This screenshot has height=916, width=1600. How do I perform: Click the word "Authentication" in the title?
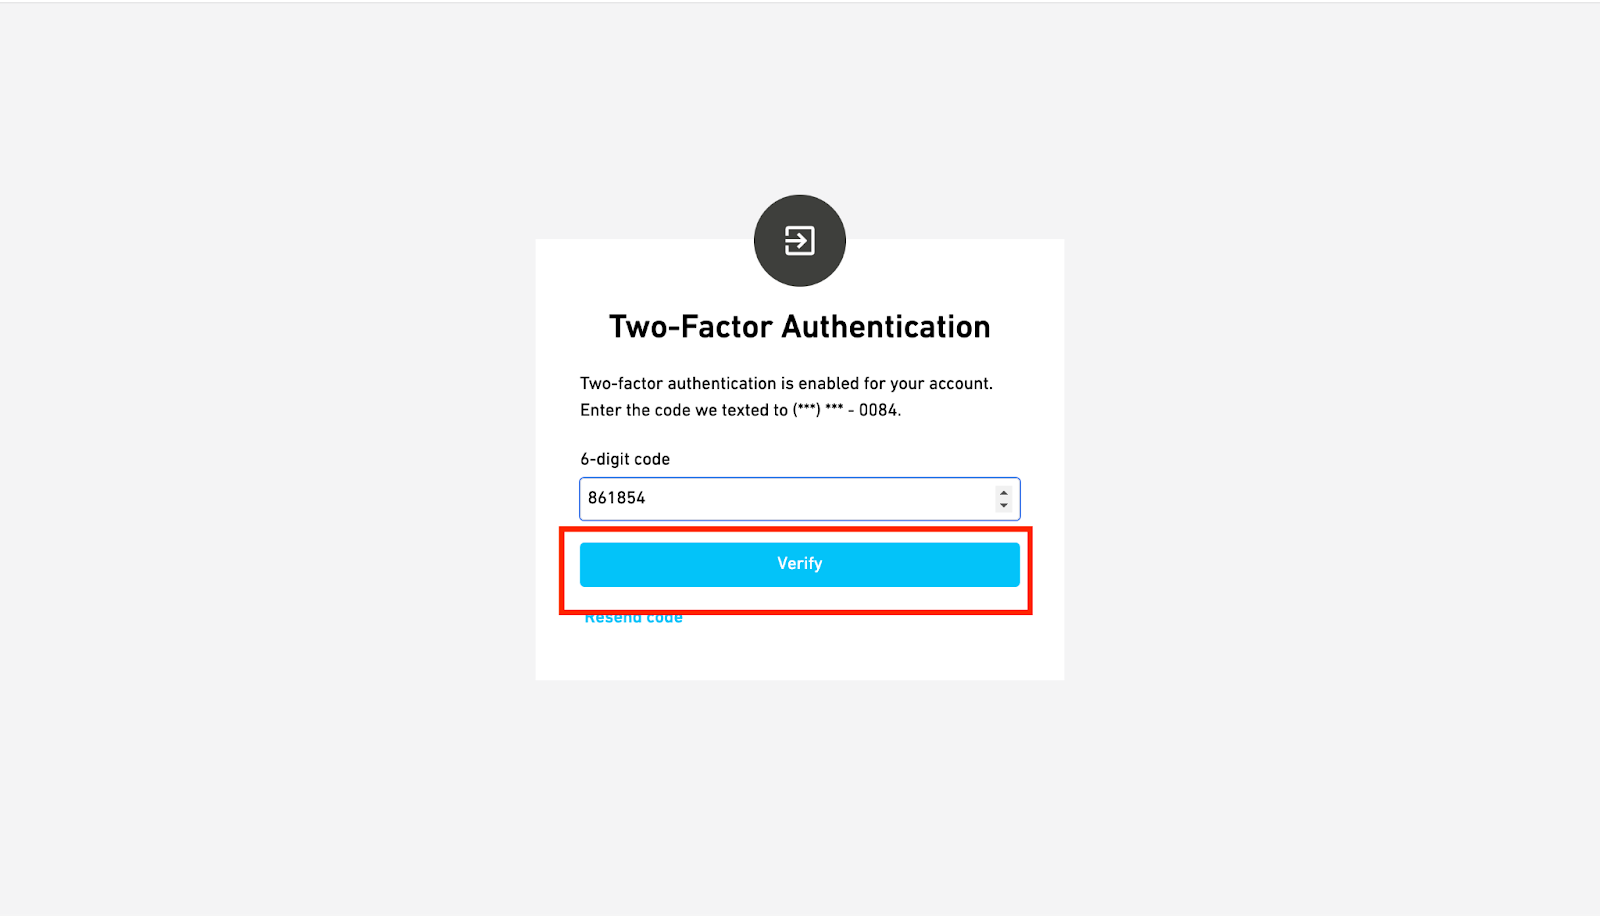click(x=886, y=327)
